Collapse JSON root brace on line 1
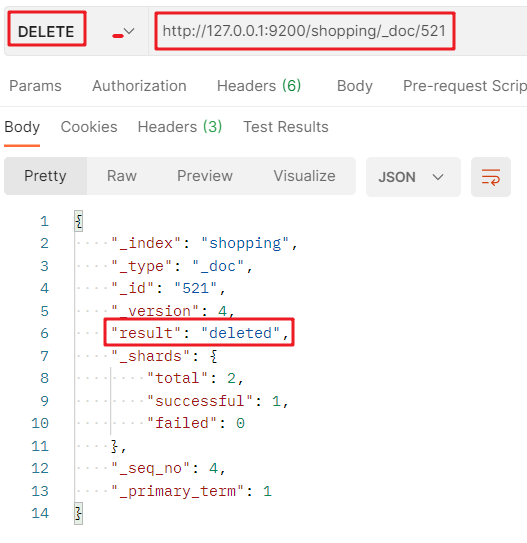 [x=79, y=221]
